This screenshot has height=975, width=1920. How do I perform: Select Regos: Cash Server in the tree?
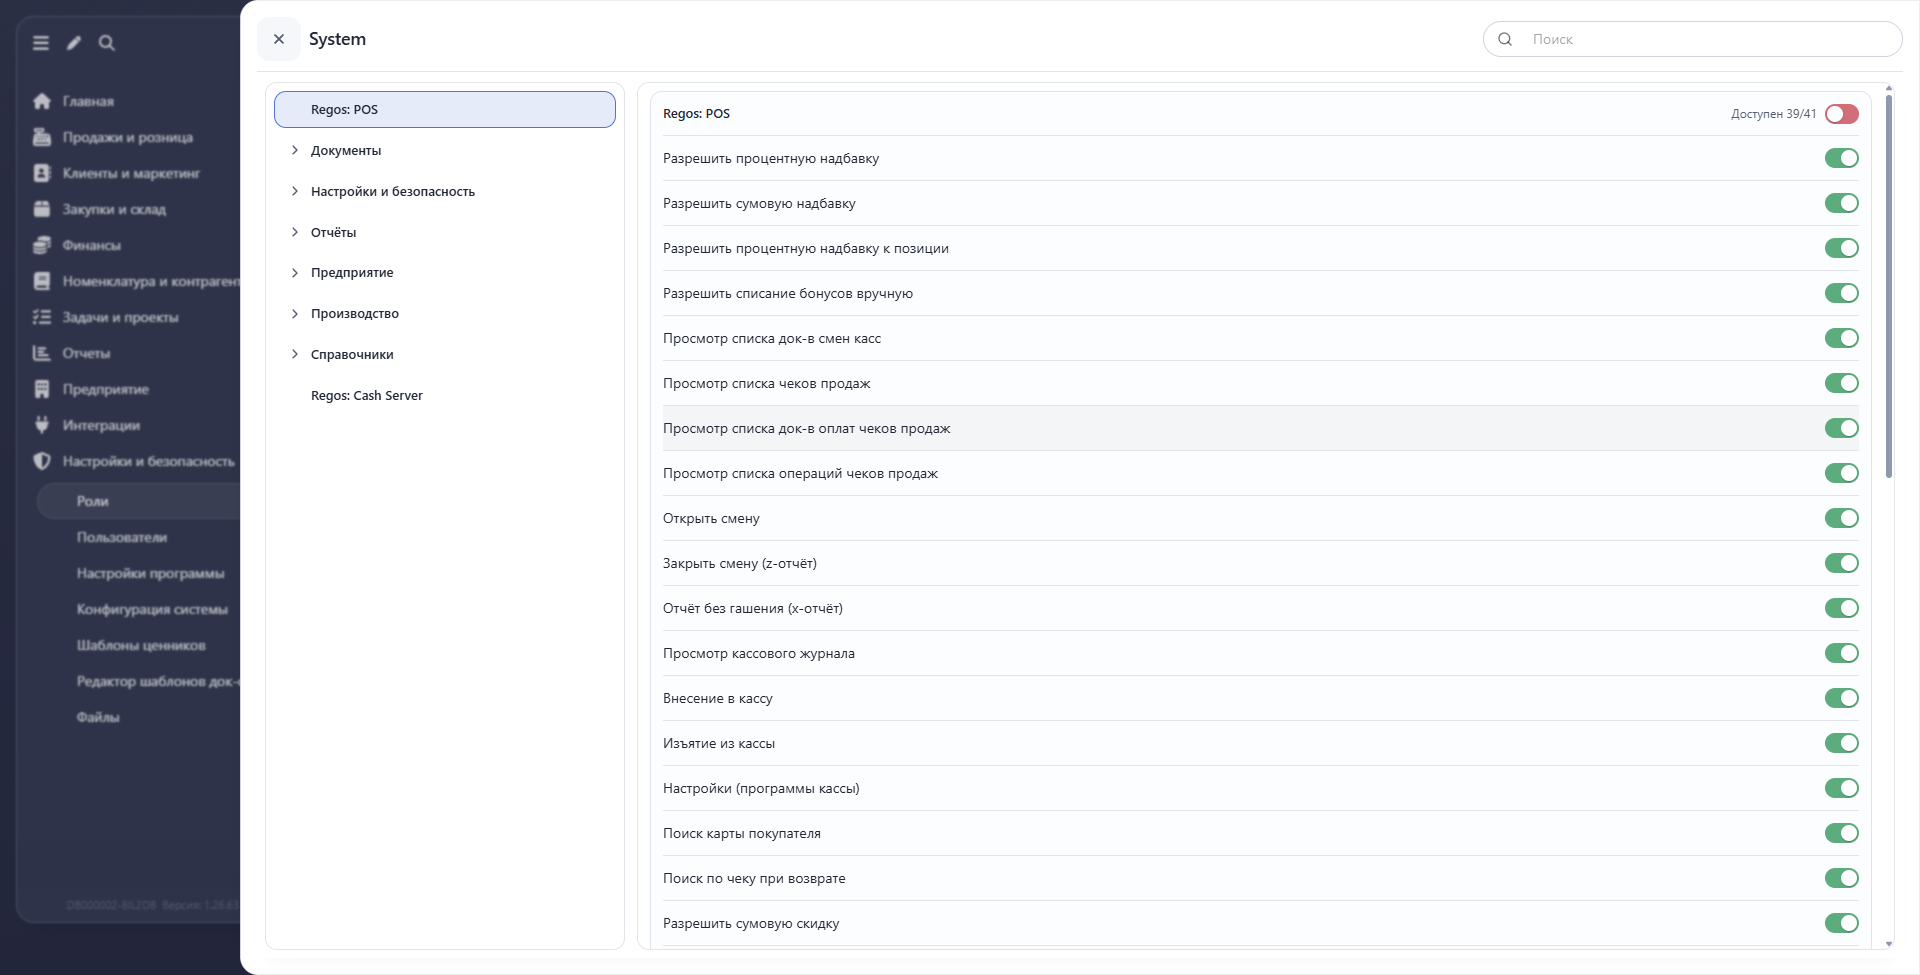pyautogui.click(x=445, y=395)
